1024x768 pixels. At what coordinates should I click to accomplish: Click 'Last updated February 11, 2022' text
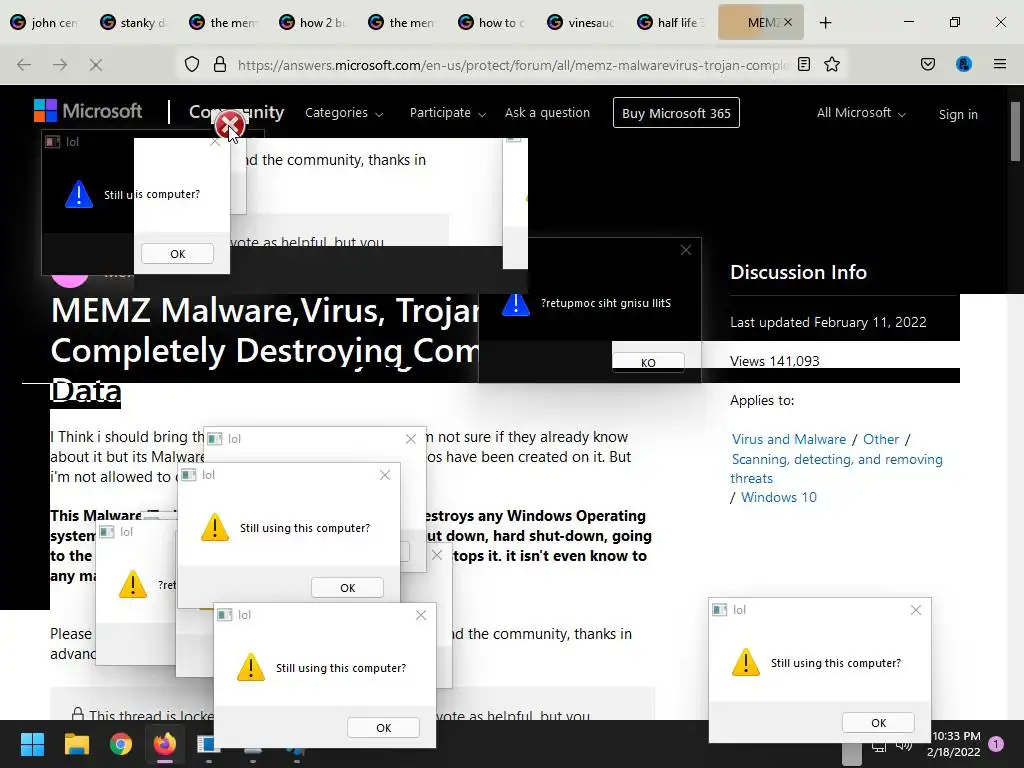point(828,322)
